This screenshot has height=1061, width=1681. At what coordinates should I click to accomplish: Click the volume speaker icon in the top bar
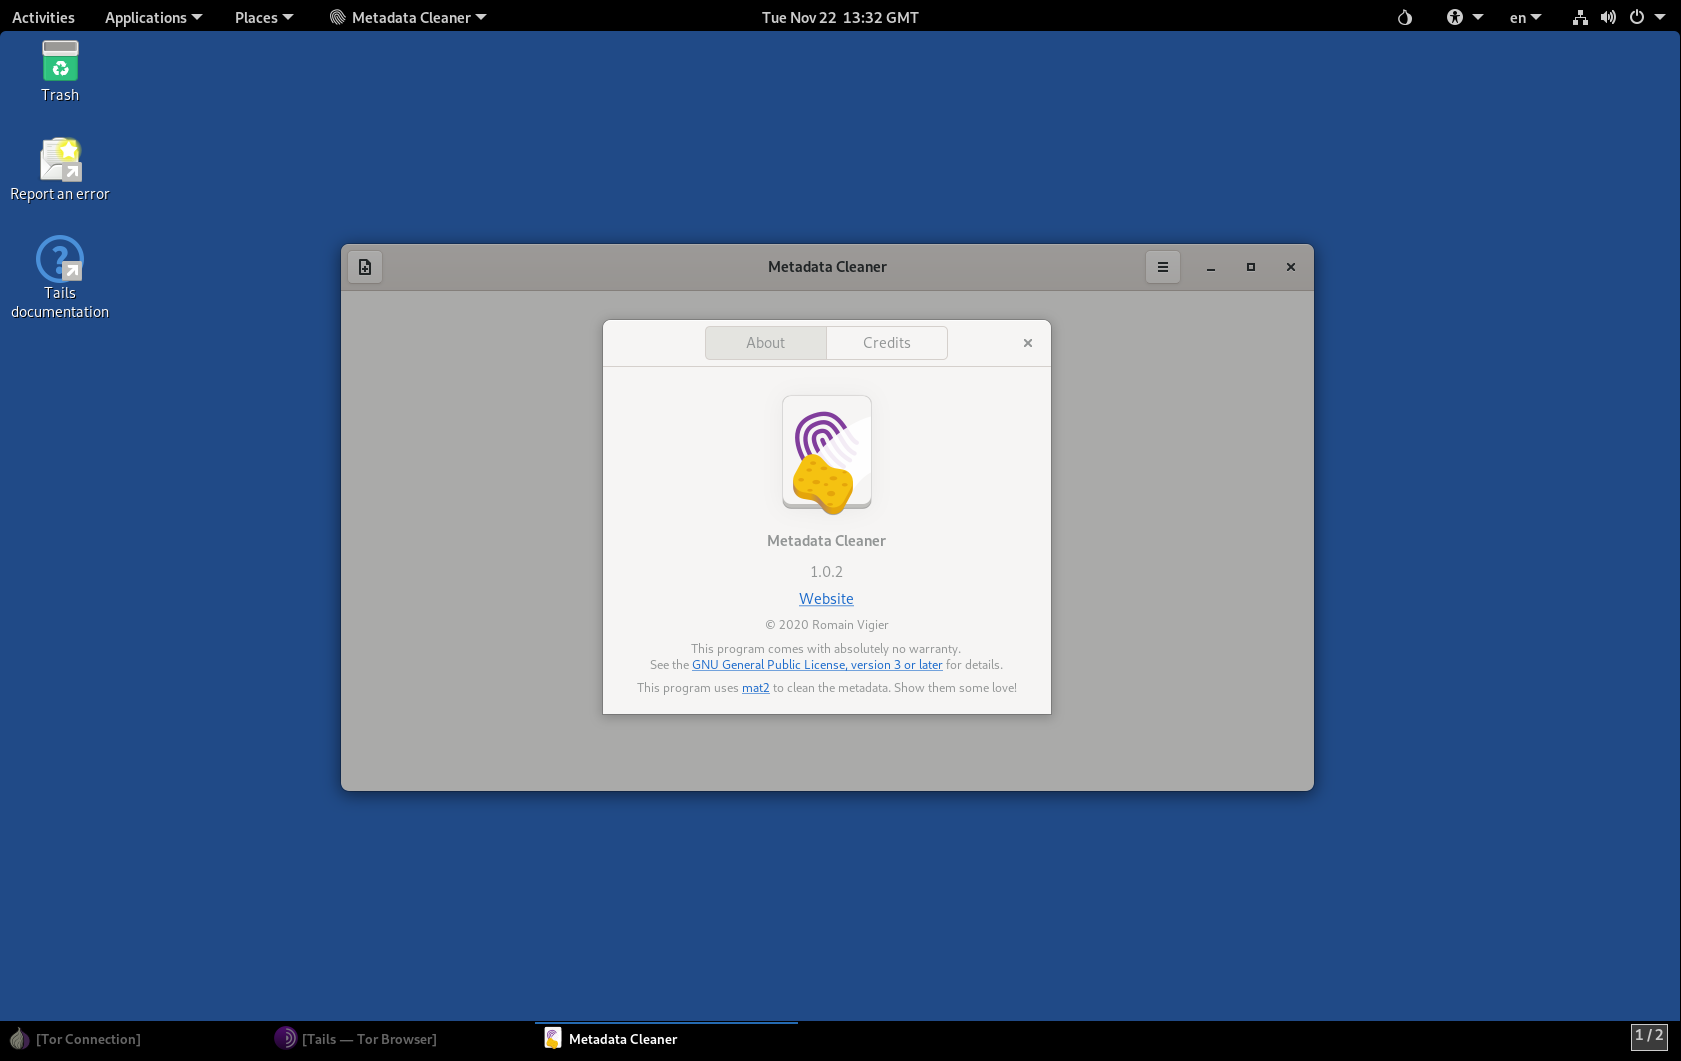tap(1608, 17)
